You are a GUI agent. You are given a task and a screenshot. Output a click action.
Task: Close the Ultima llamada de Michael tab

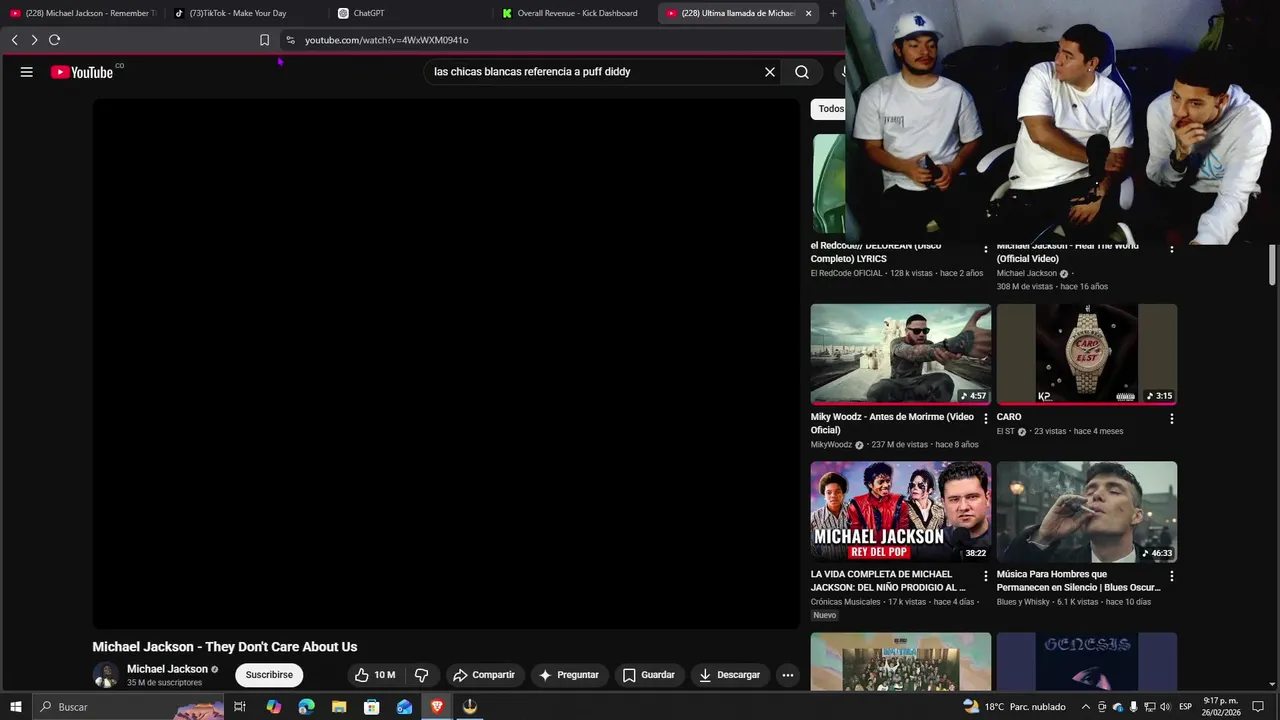pos(808,13)
